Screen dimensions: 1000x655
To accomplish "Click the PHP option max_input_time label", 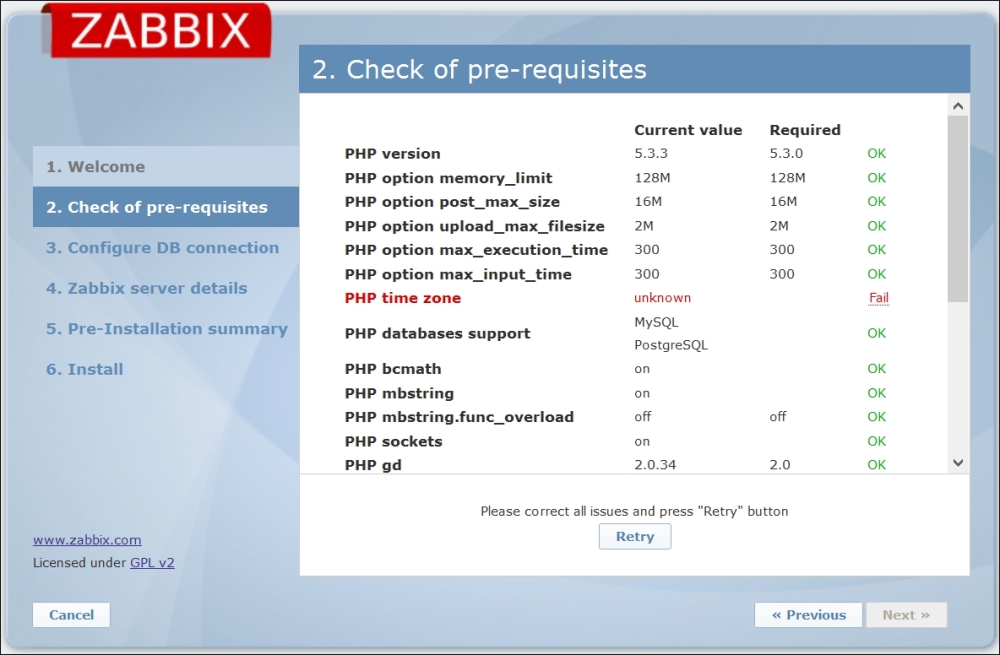I will 458,274.
